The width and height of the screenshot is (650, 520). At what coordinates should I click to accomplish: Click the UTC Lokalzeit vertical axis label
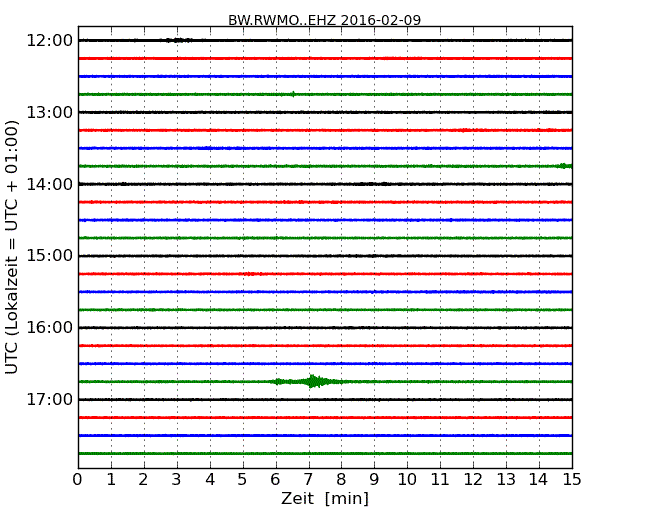coord(12,247)
